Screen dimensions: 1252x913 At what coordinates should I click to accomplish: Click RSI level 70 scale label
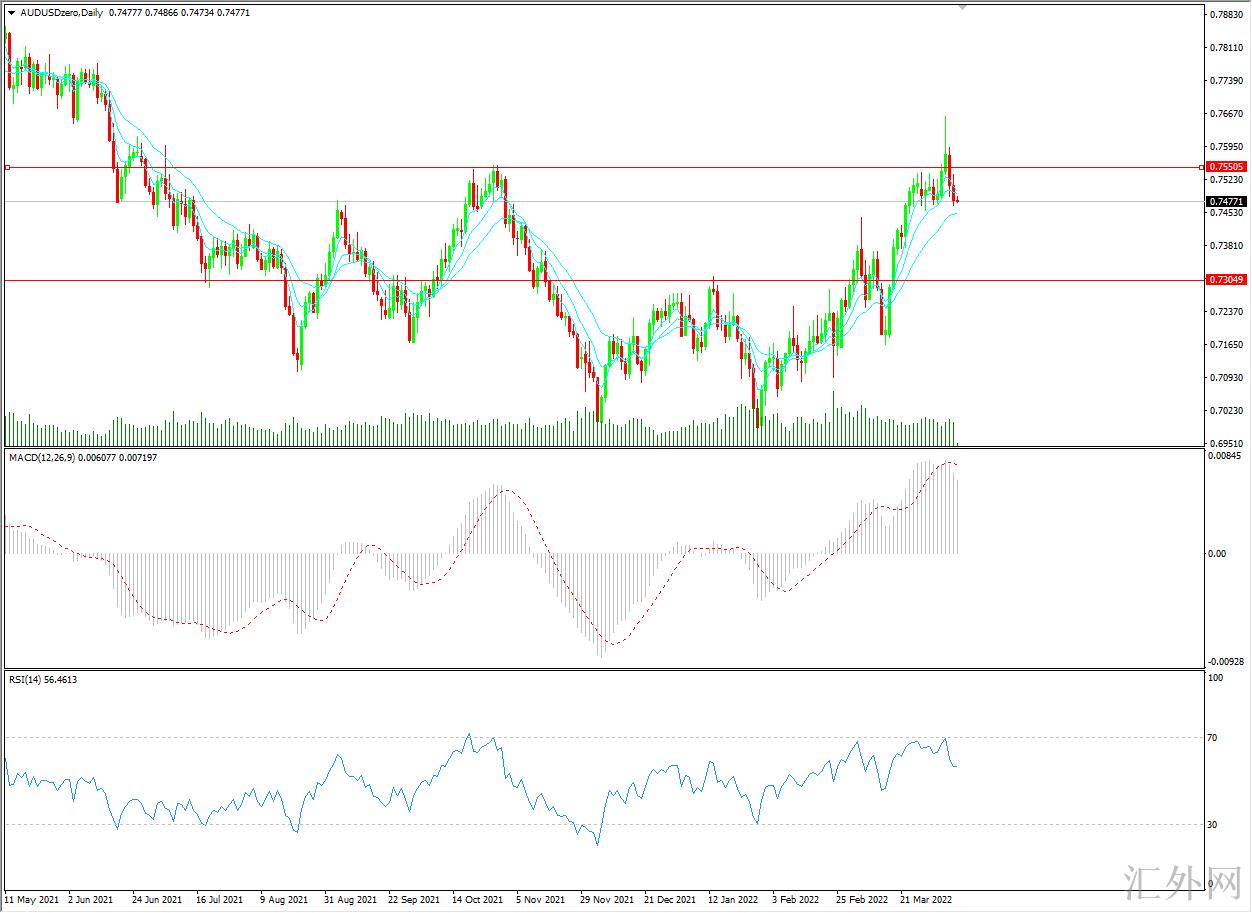[1212, 738]
